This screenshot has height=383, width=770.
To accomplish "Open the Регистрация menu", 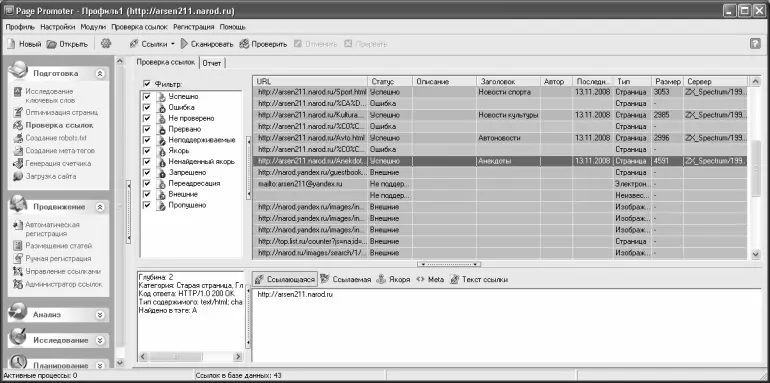I will [193, 27].
